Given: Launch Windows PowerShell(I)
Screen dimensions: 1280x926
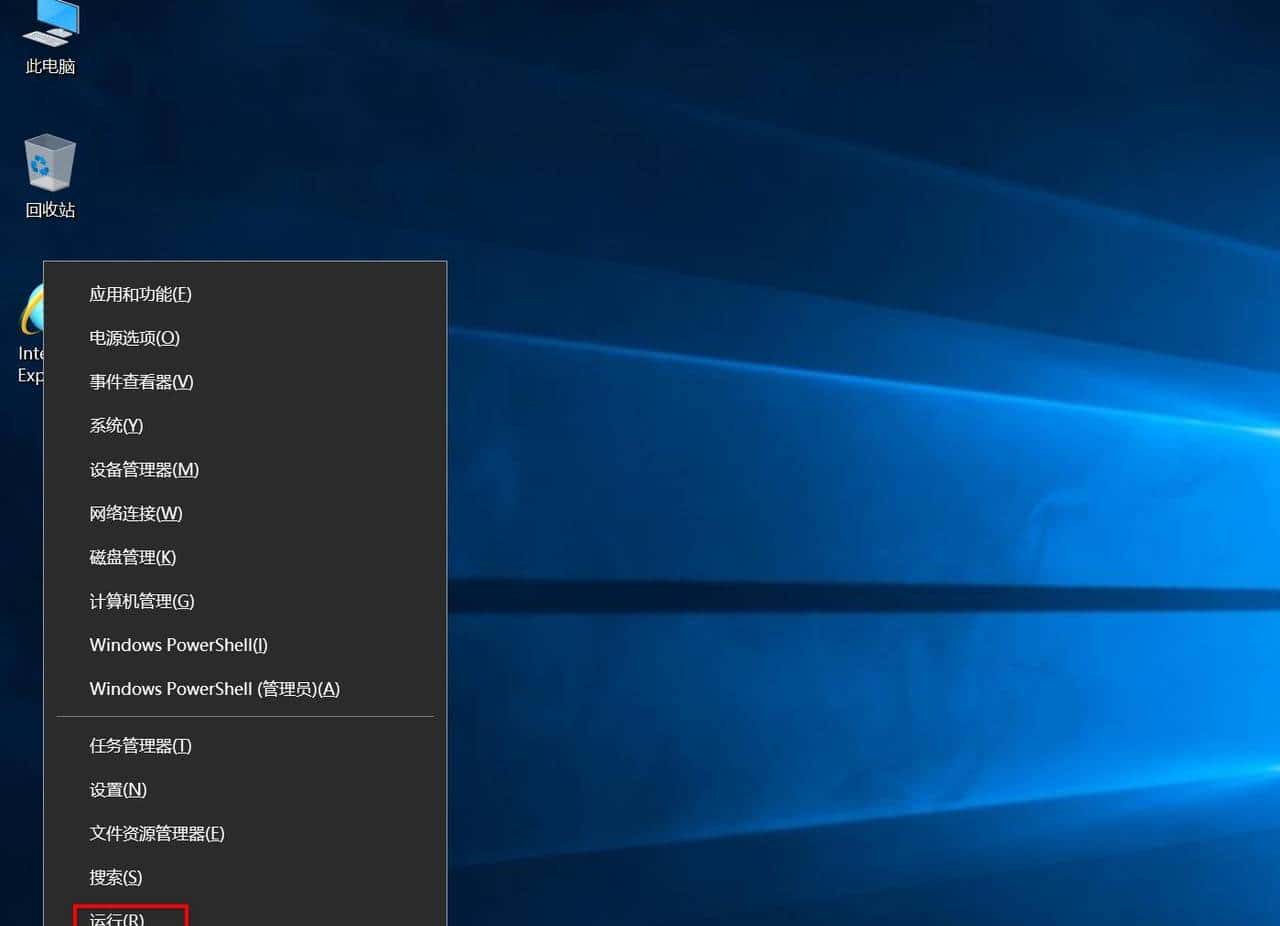Looking at the screenshot, I should [177, 645].
